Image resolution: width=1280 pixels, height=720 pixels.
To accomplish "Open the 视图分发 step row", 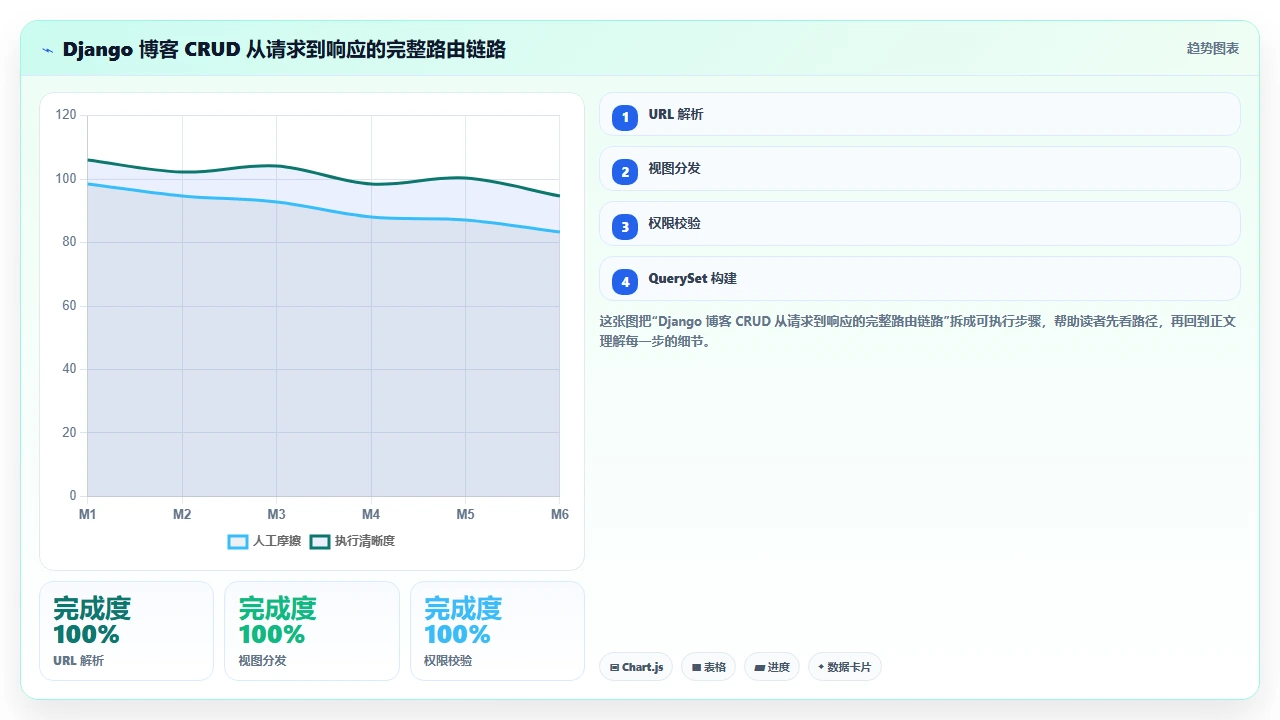I will pyautogui.click(x=919, y=169).
